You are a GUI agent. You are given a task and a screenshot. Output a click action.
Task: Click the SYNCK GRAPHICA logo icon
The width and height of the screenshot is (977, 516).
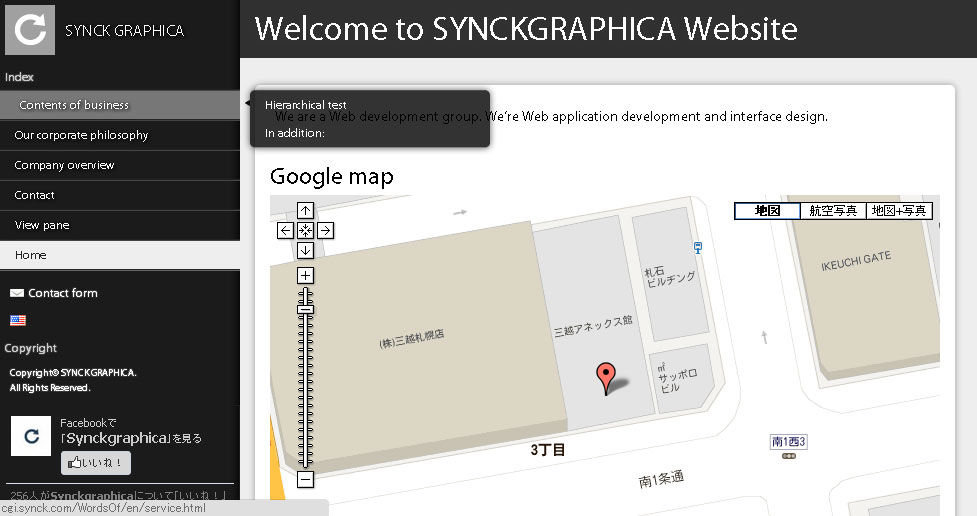(x=30, y=29)
